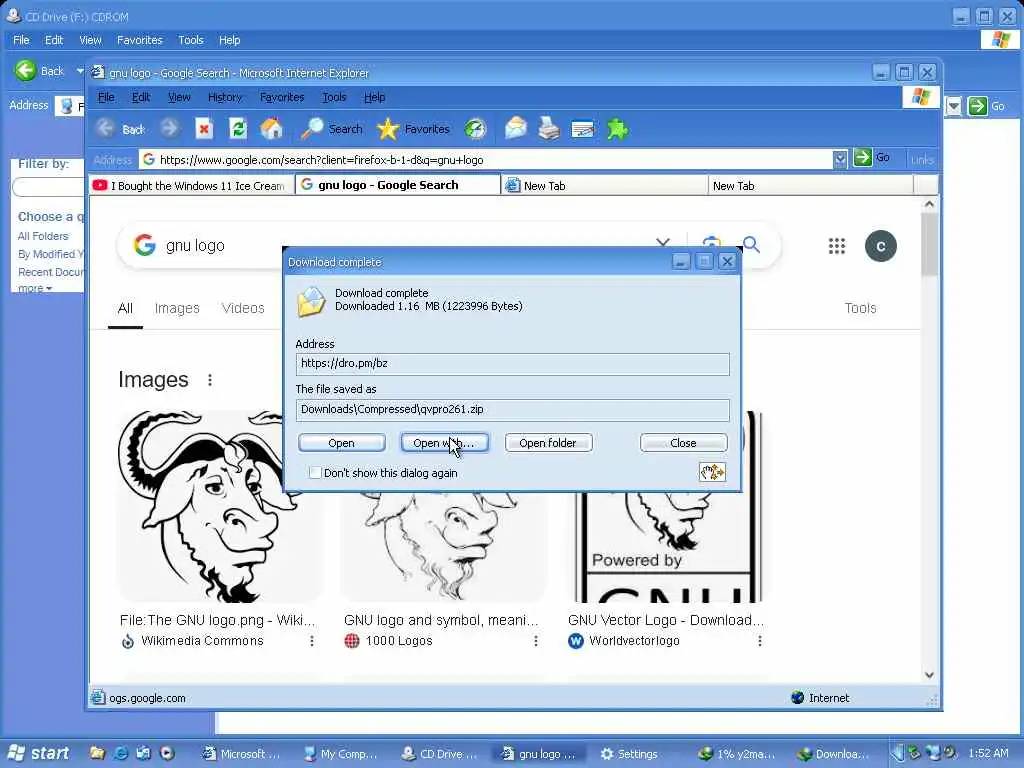Viewport: 1024px width, 768px height.
Task: Click the green Go arrow beside IE address bar
Action: (862, 157)
